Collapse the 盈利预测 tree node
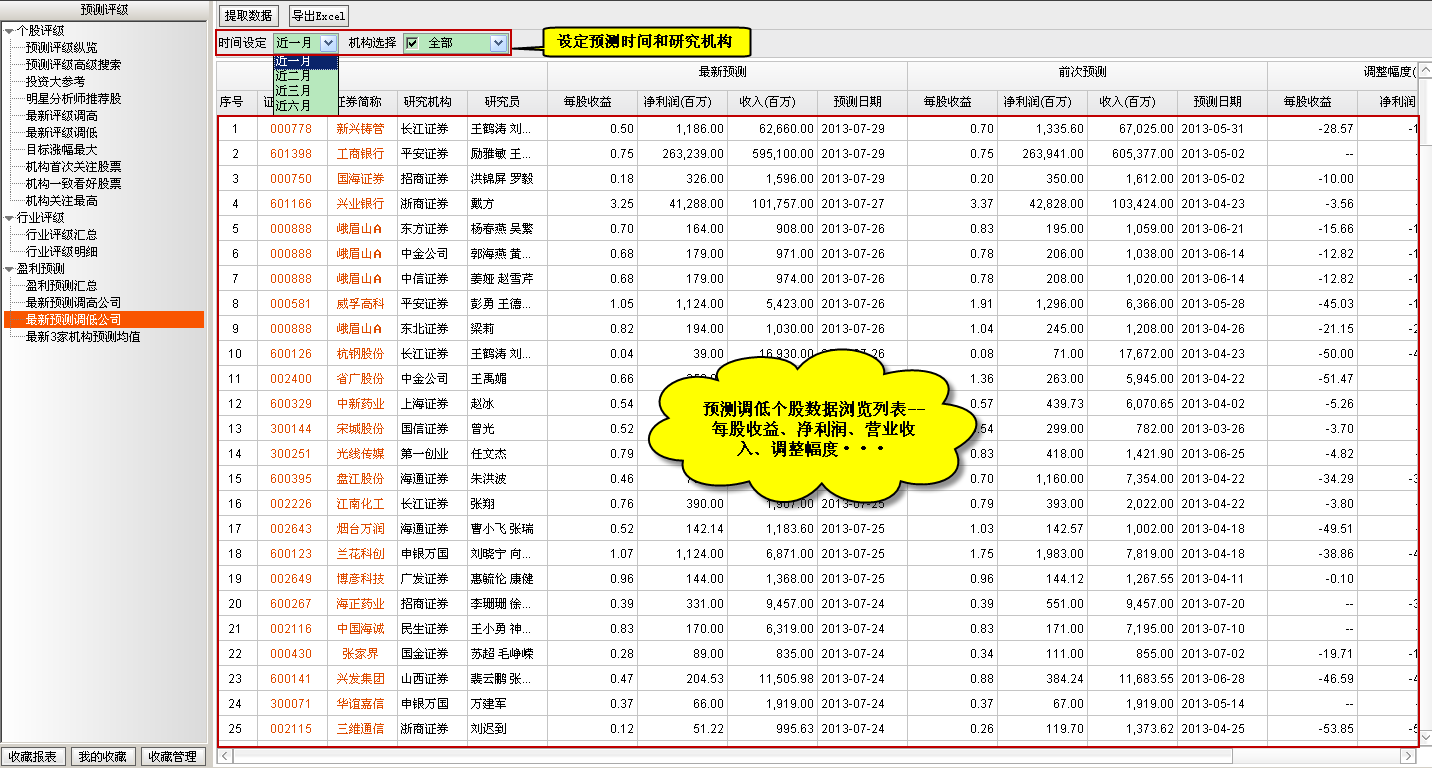Screen dimensions: 1432x768 [x=9, y=269]
